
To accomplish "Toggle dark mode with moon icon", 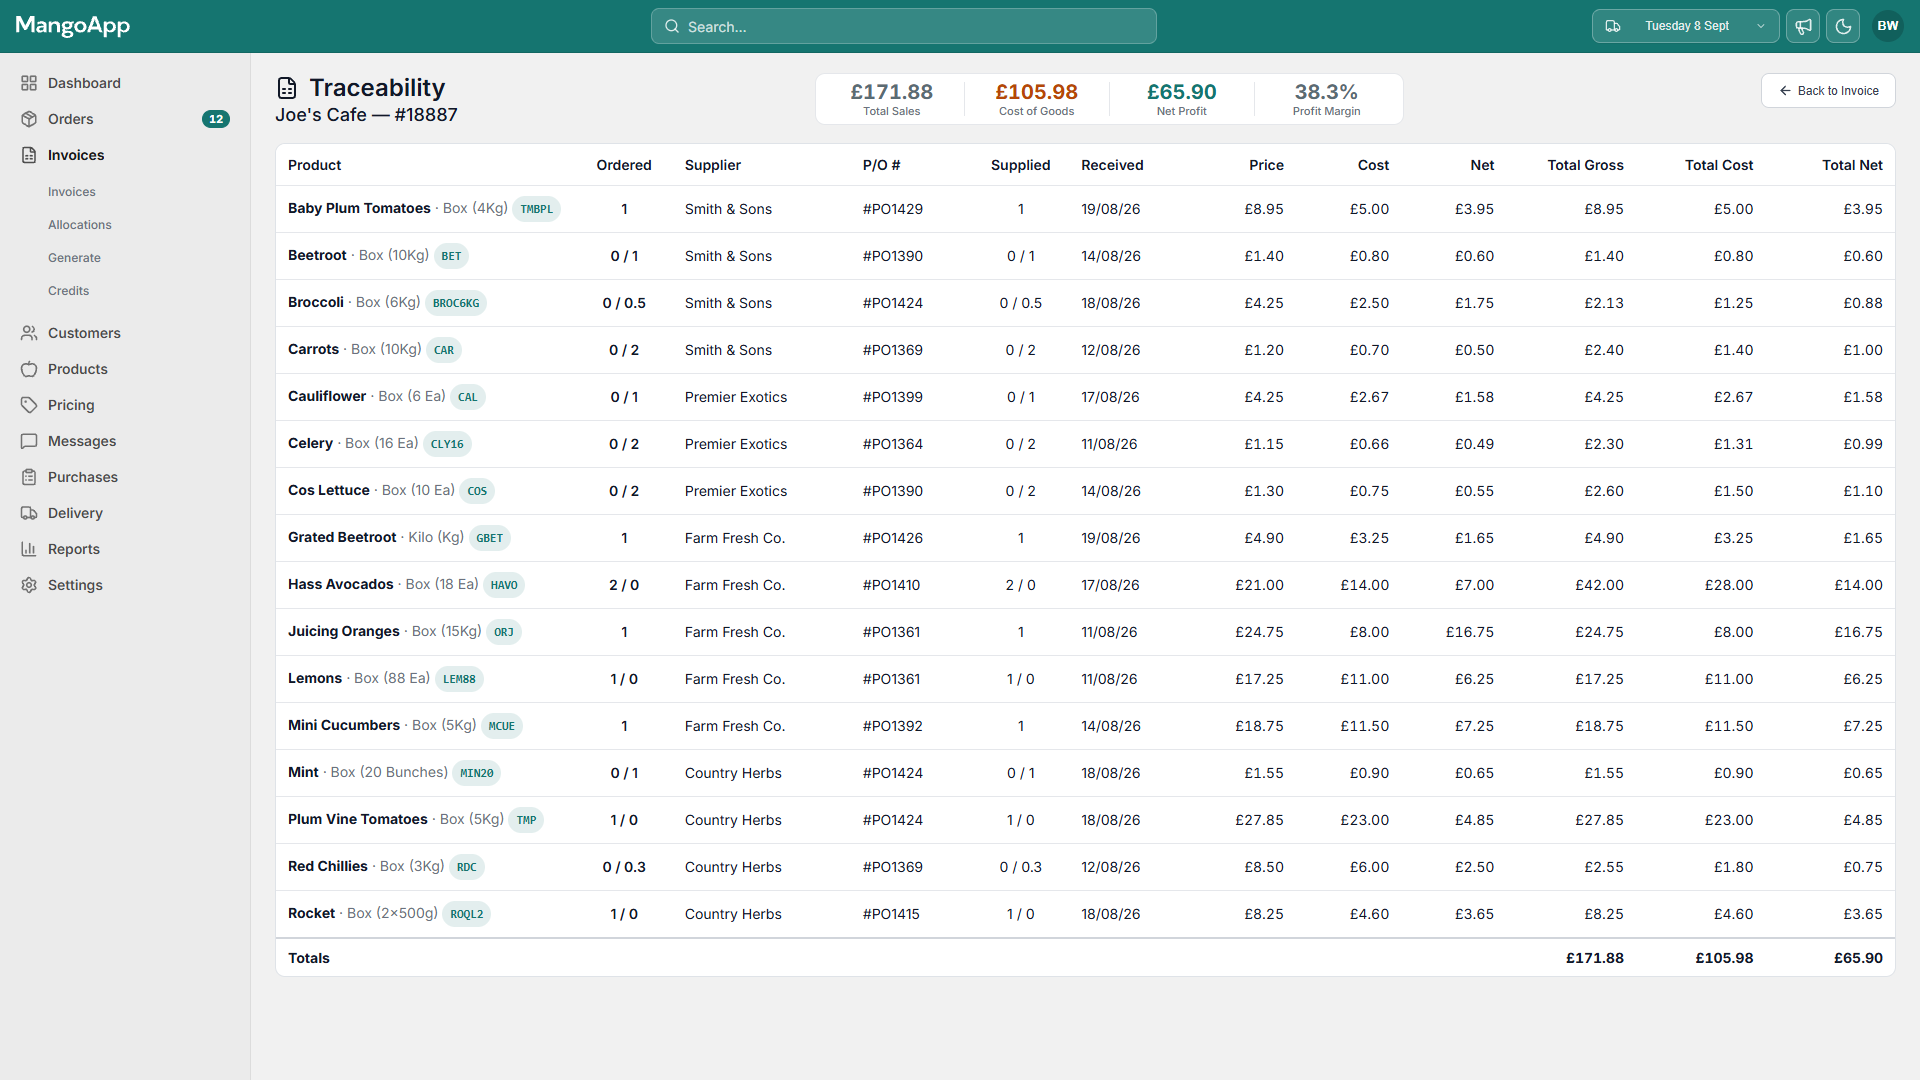I will pyautogui.click(x=1843, y=26).
